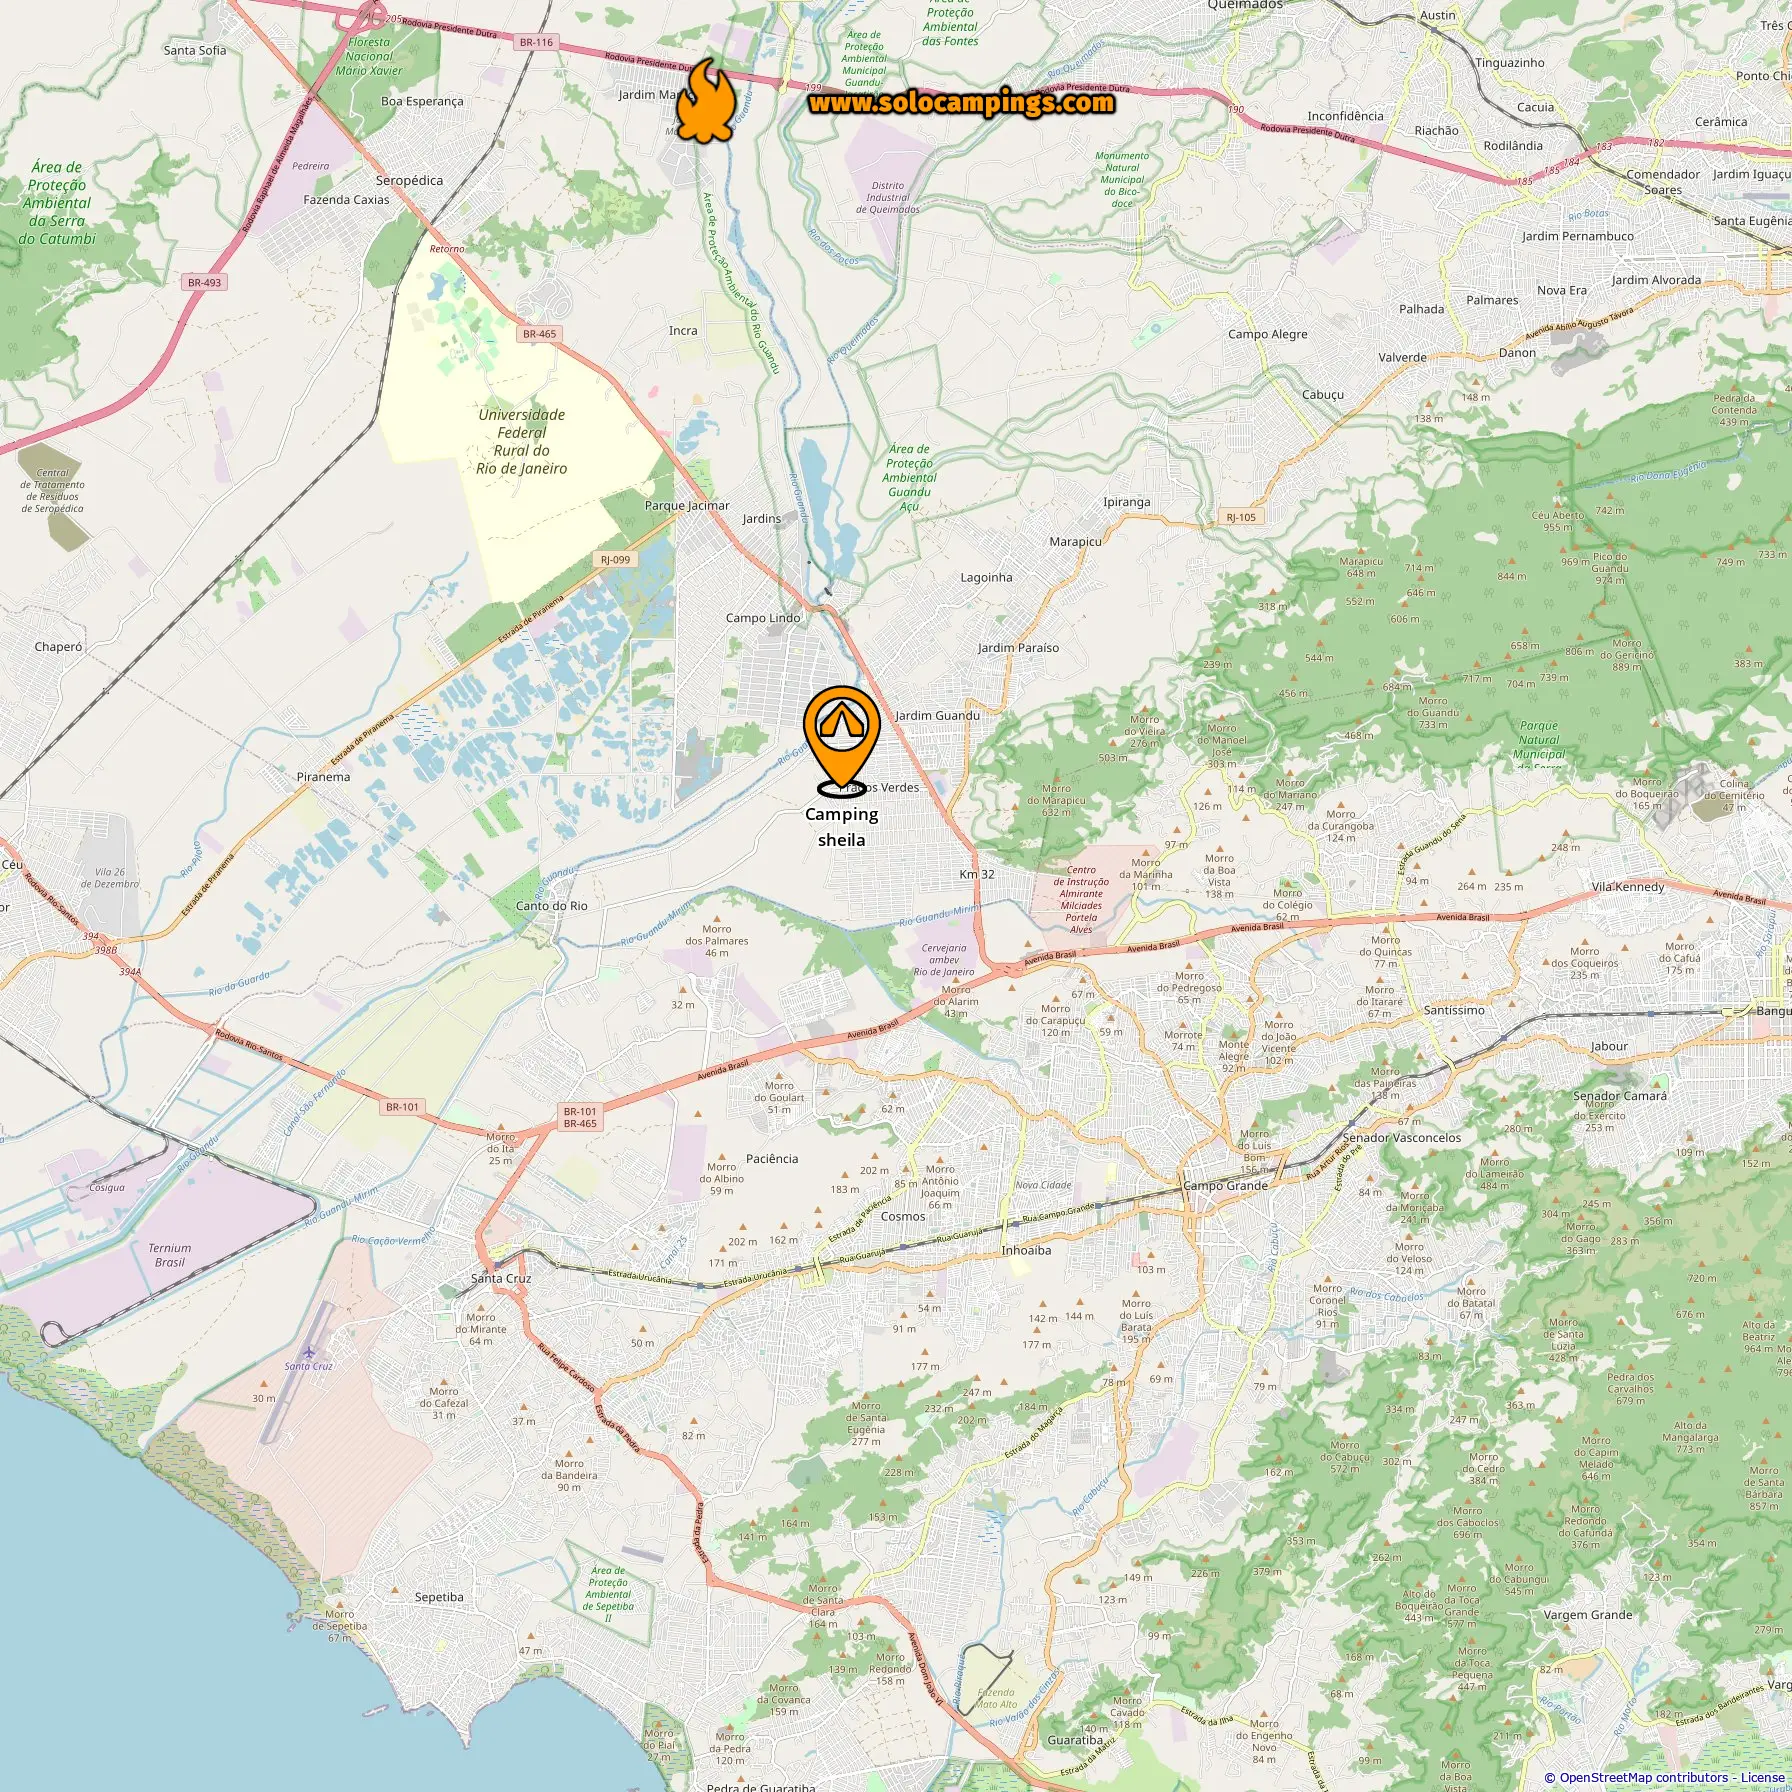Select the Vila Kennedy label

pos(1628,887)
